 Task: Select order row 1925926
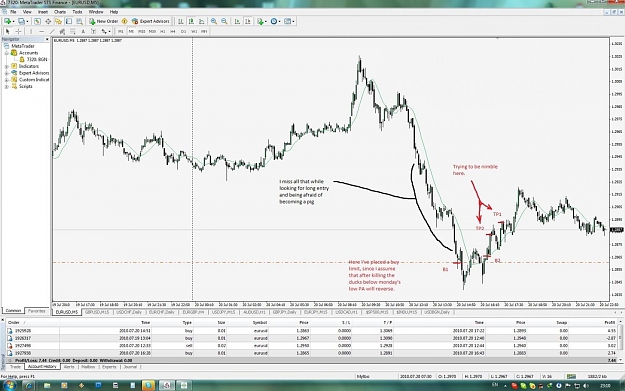click(x=312, y=330)
